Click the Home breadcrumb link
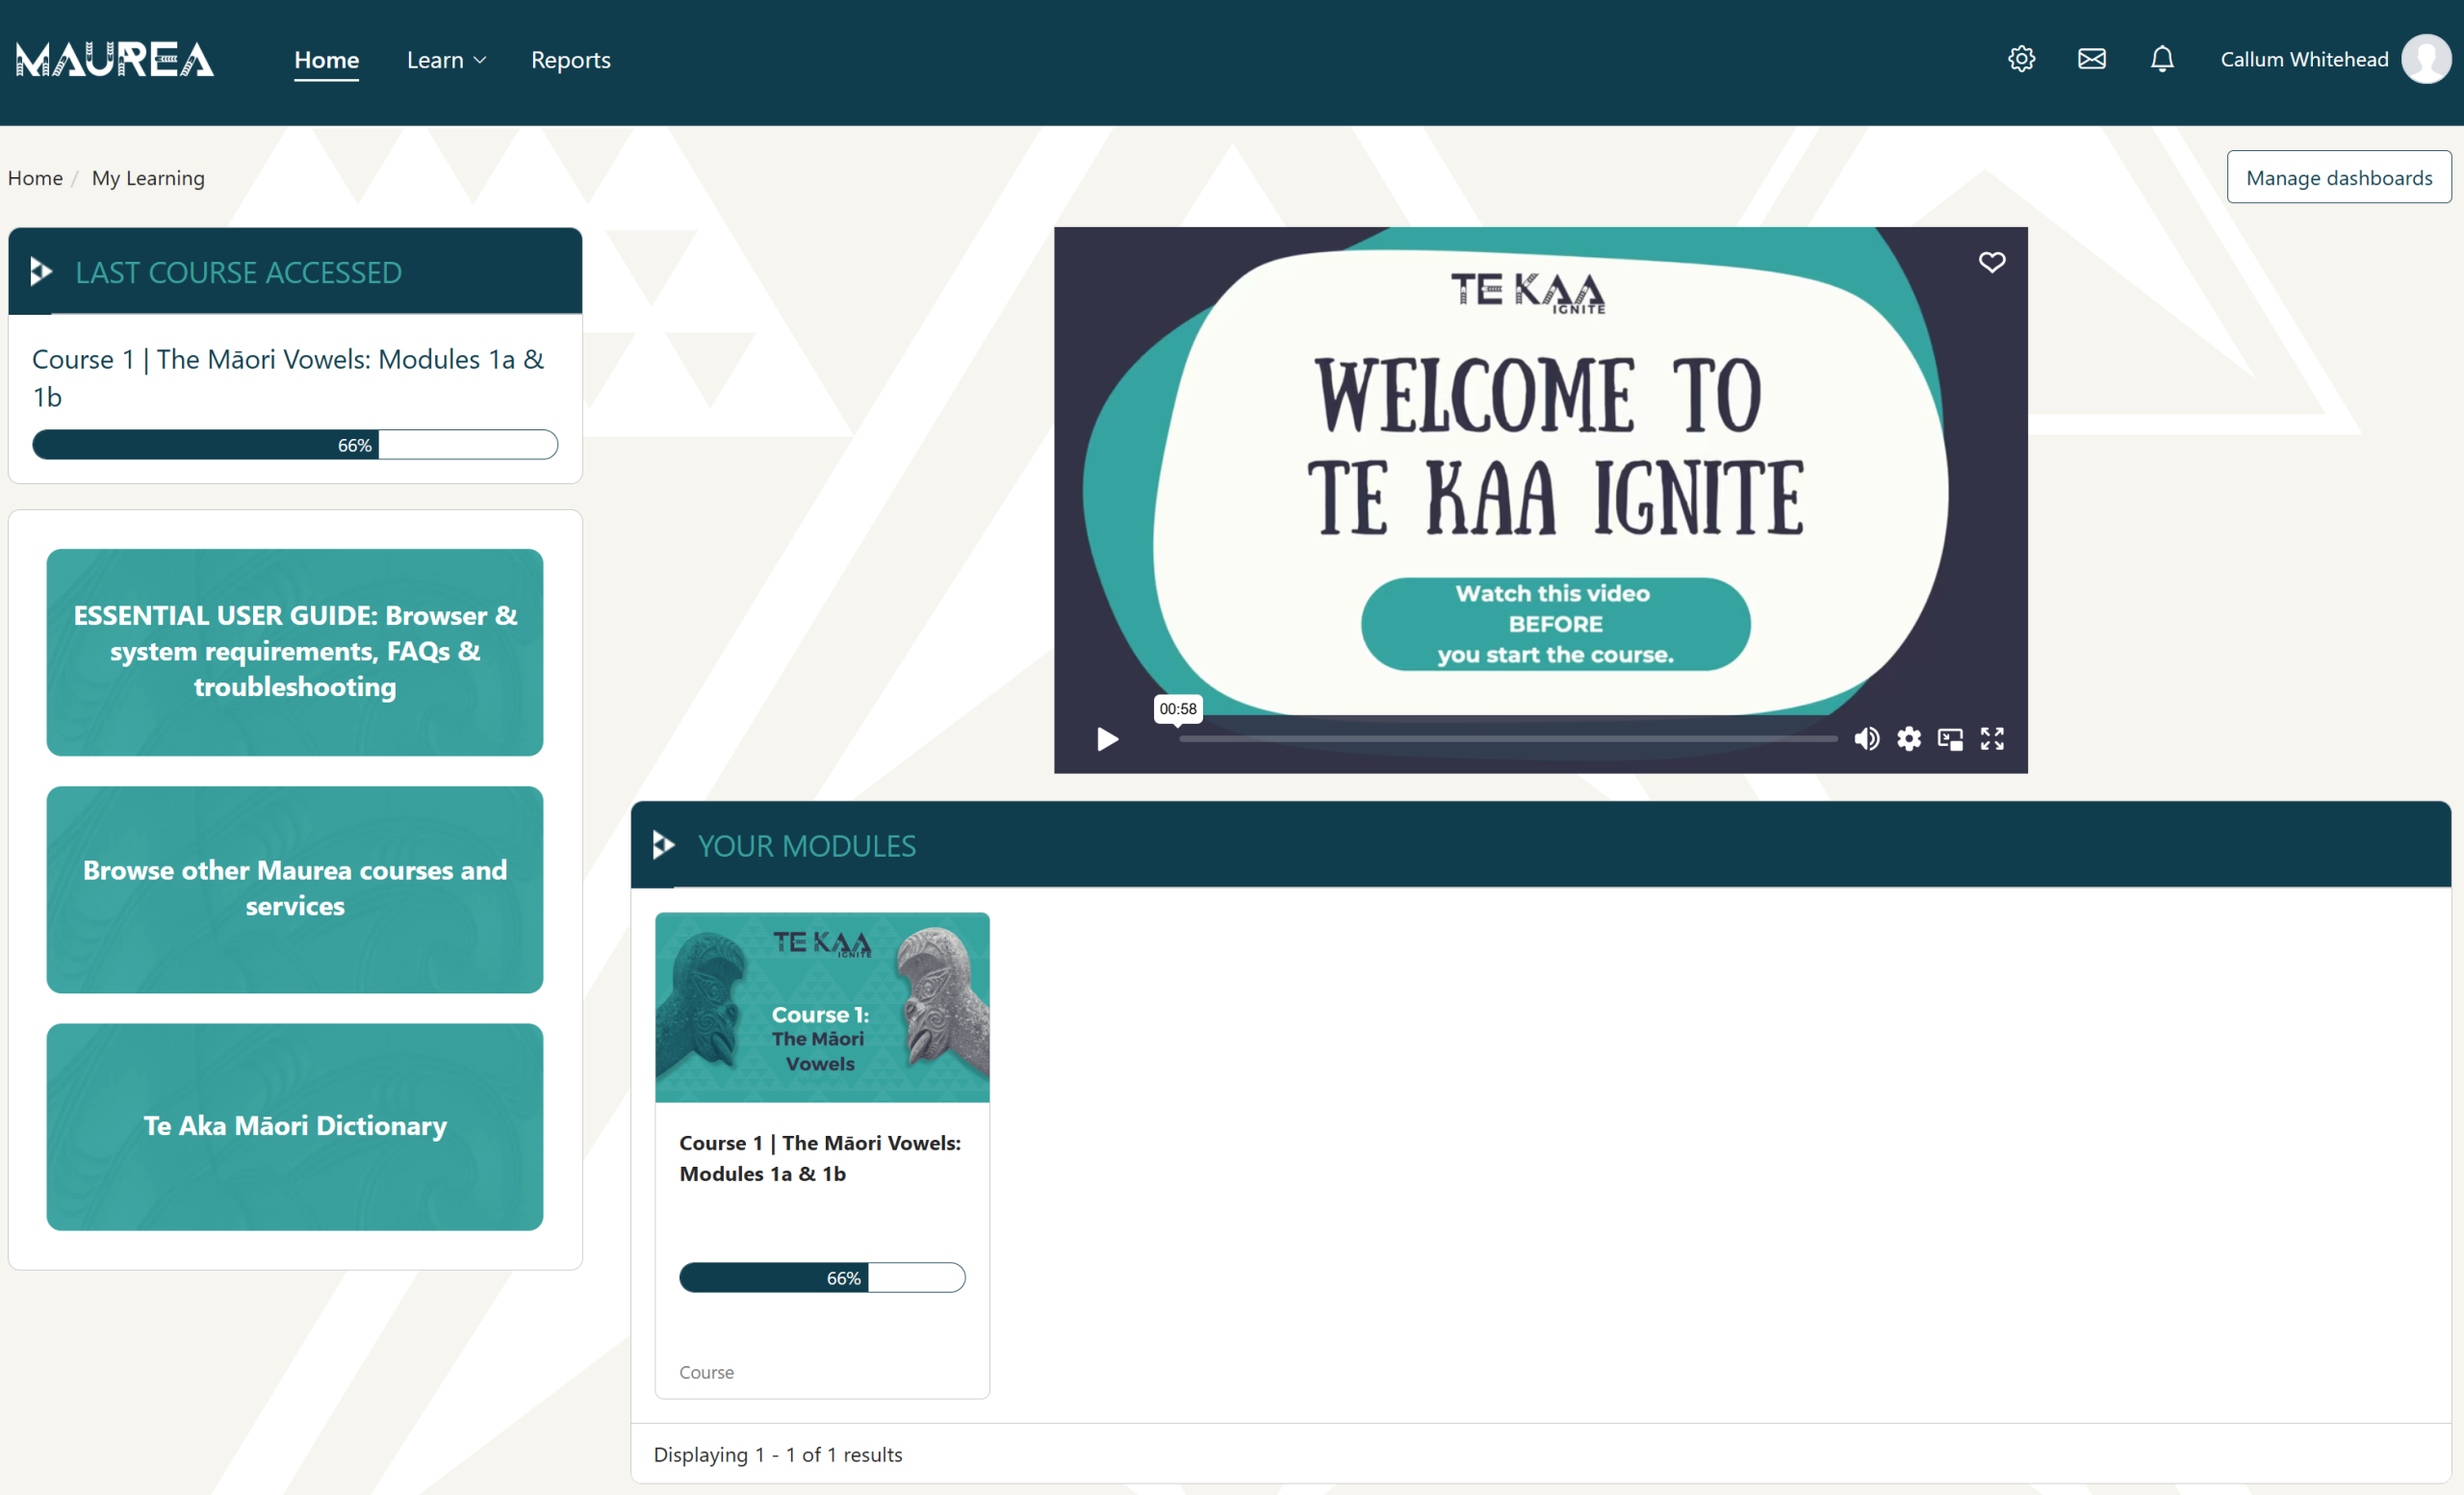 pyautogui.click(x=35, y=178)
